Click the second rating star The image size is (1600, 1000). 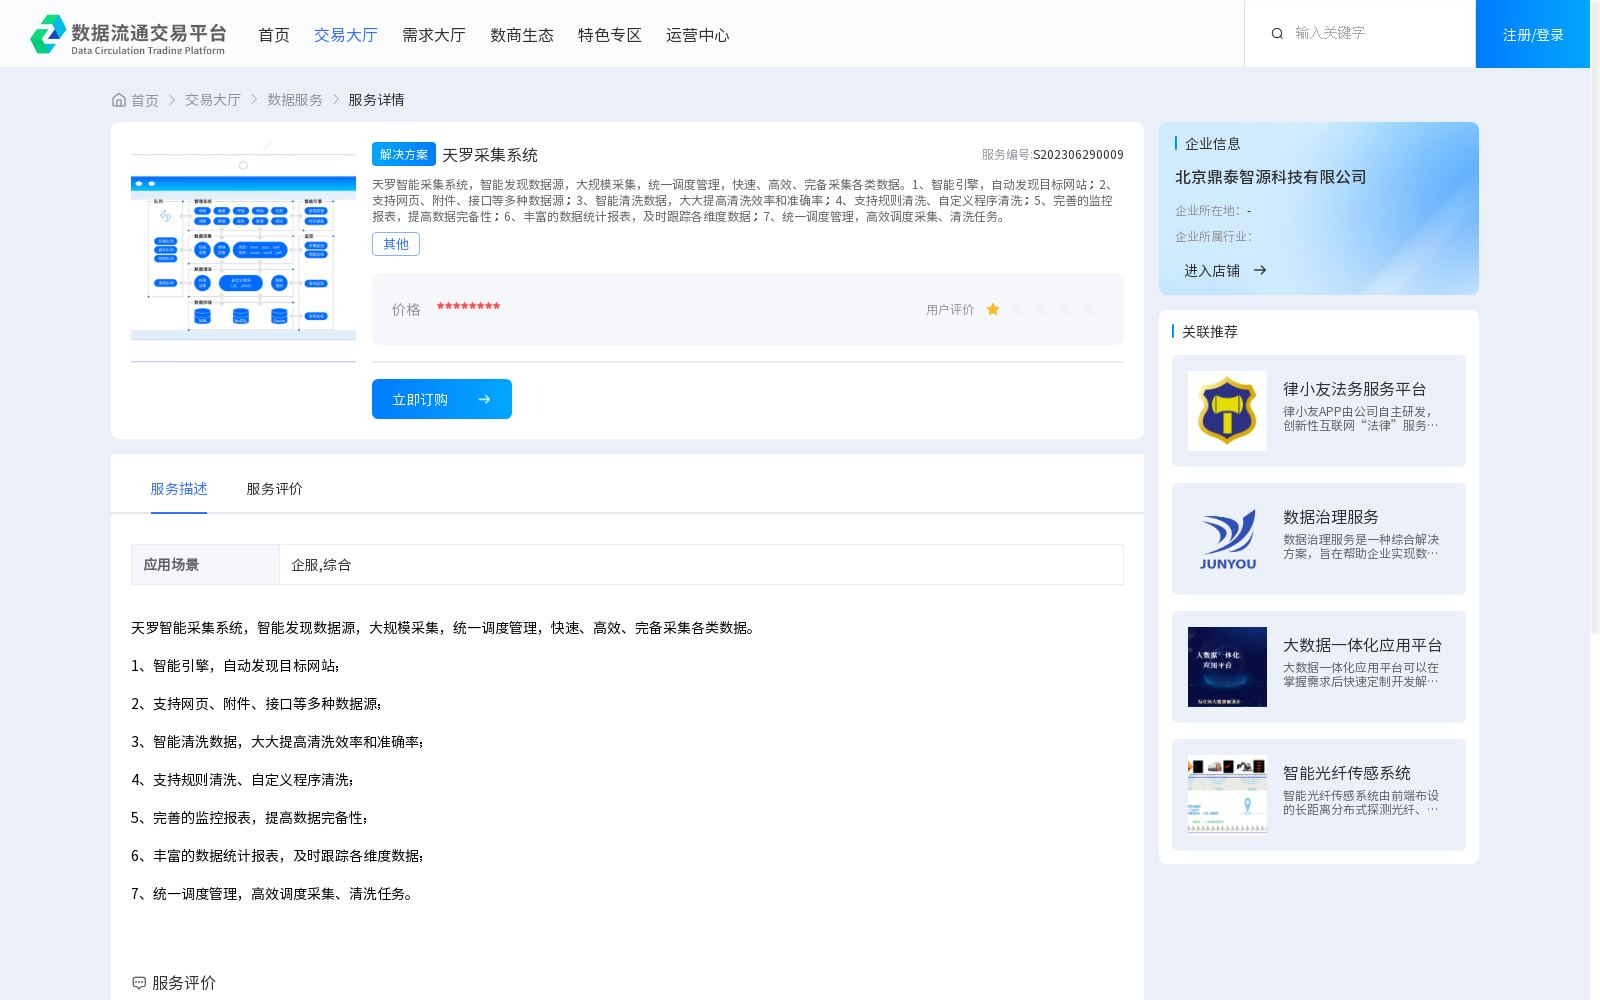point(1017,310)
